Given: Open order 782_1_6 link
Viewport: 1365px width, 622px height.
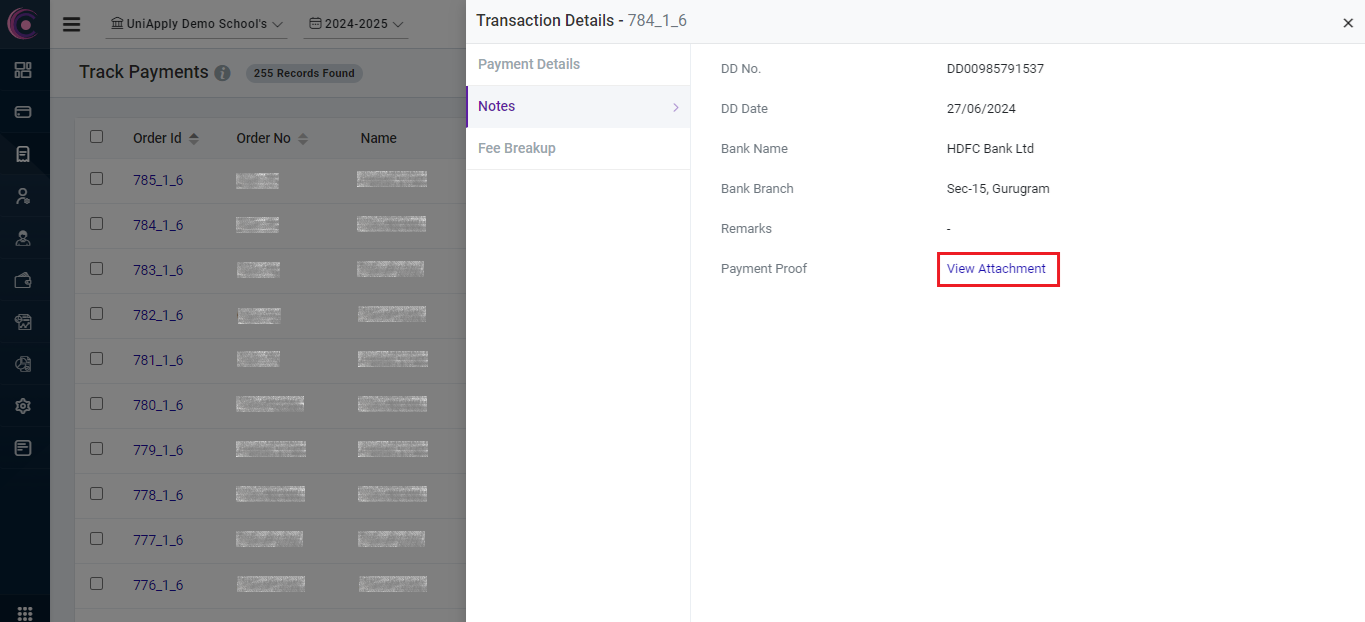Looking at the screenshot, I should point(158,315).
